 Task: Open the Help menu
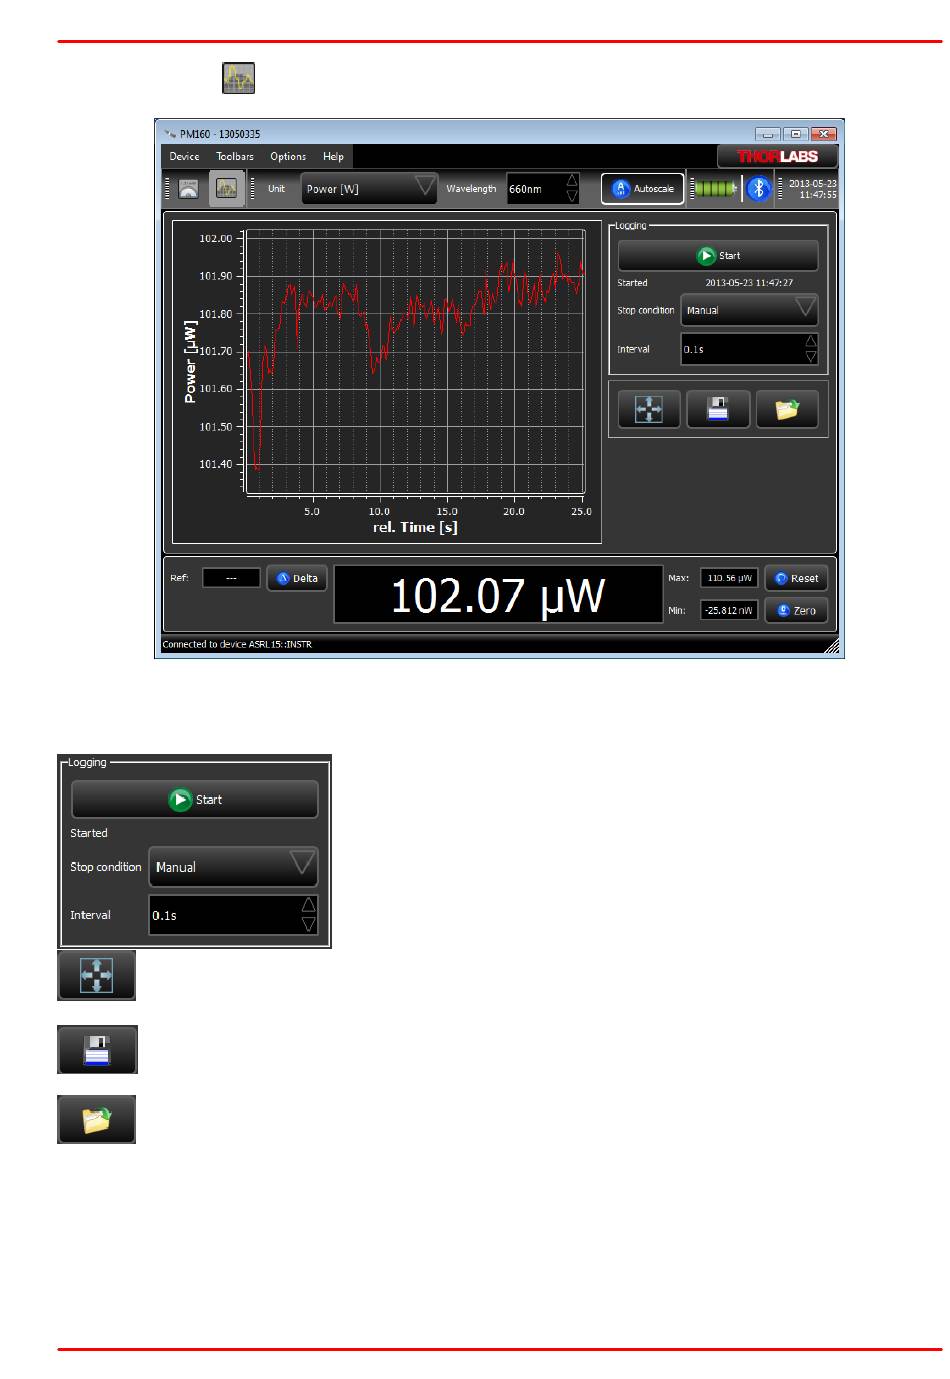tap(333, 156)
